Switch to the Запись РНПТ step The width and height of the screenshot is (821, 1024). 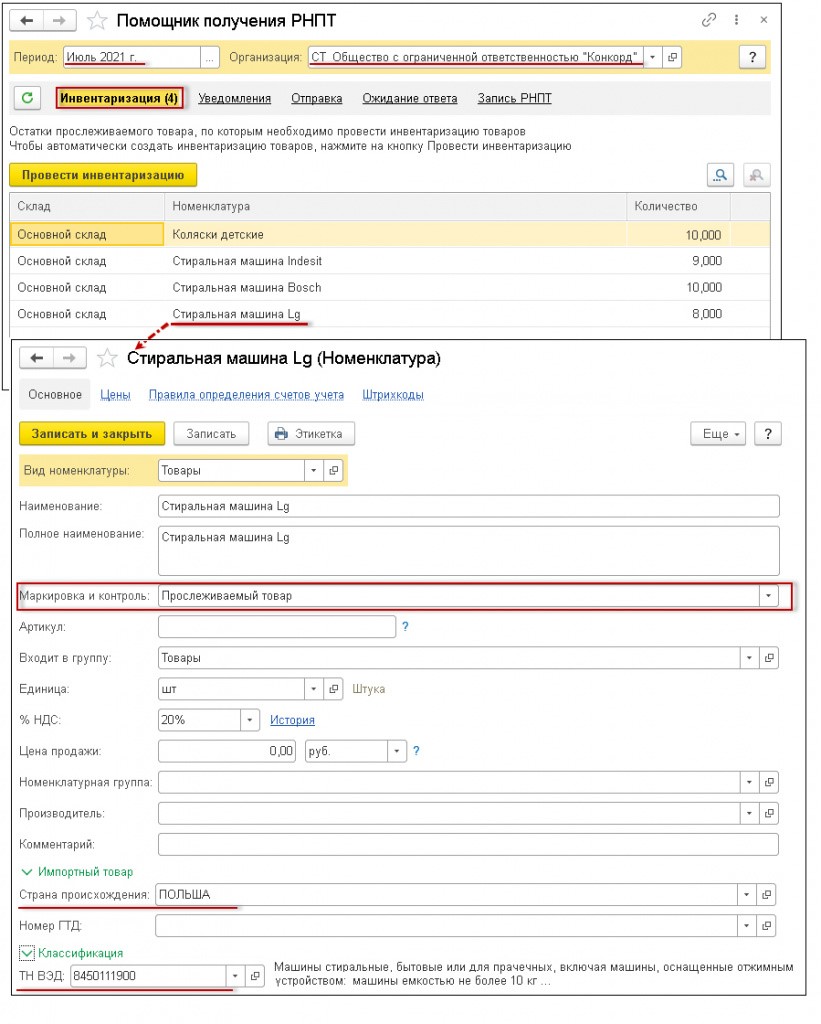click(x=515, y=98)
